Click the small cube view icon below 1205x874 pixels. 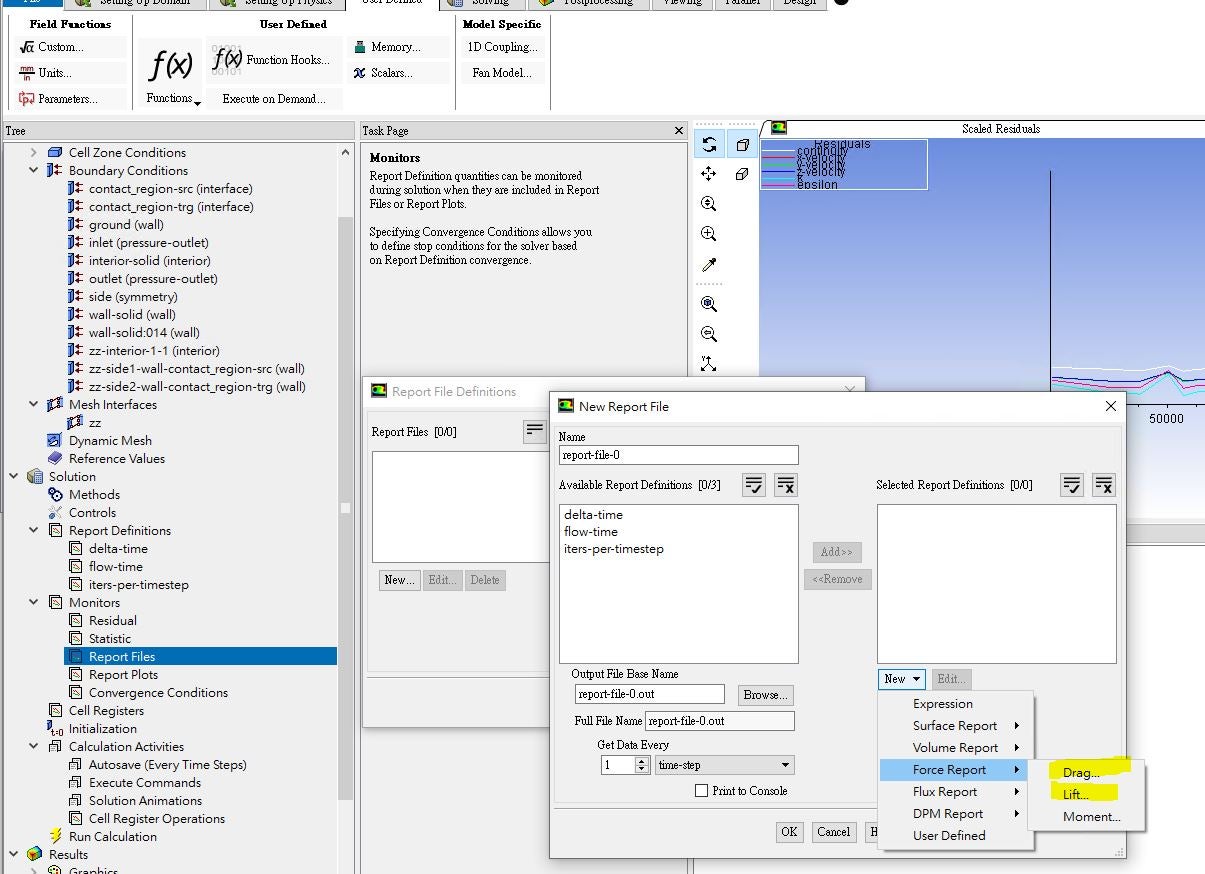pos(742,174)
